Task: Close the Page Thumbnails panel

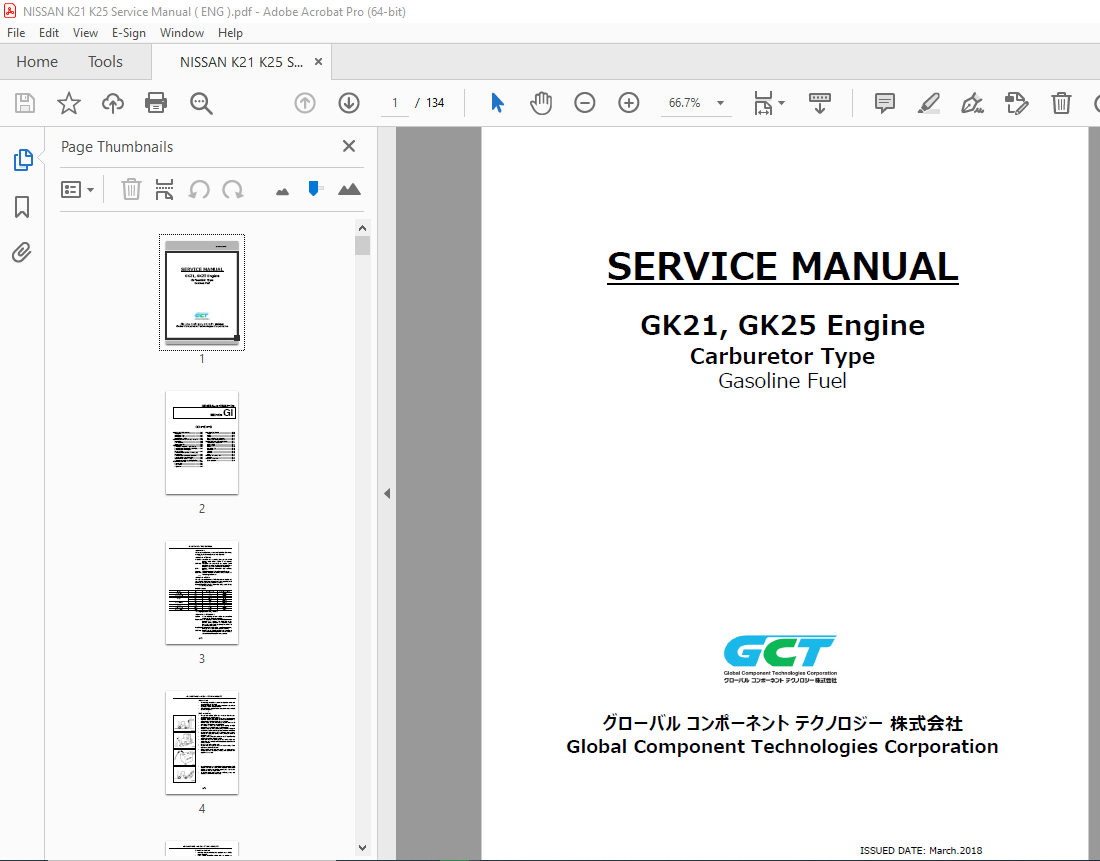Action: click(x=349, y=146)
